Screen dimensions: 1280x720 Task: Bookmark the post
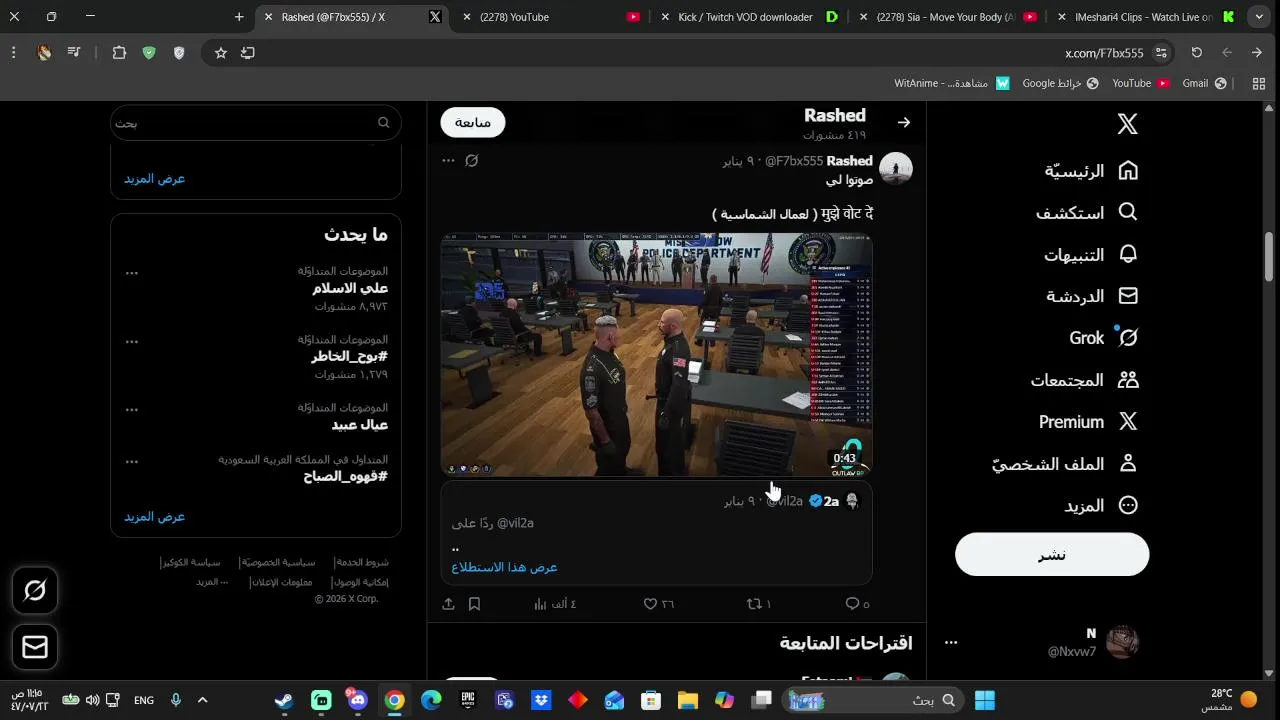(475, 604)
